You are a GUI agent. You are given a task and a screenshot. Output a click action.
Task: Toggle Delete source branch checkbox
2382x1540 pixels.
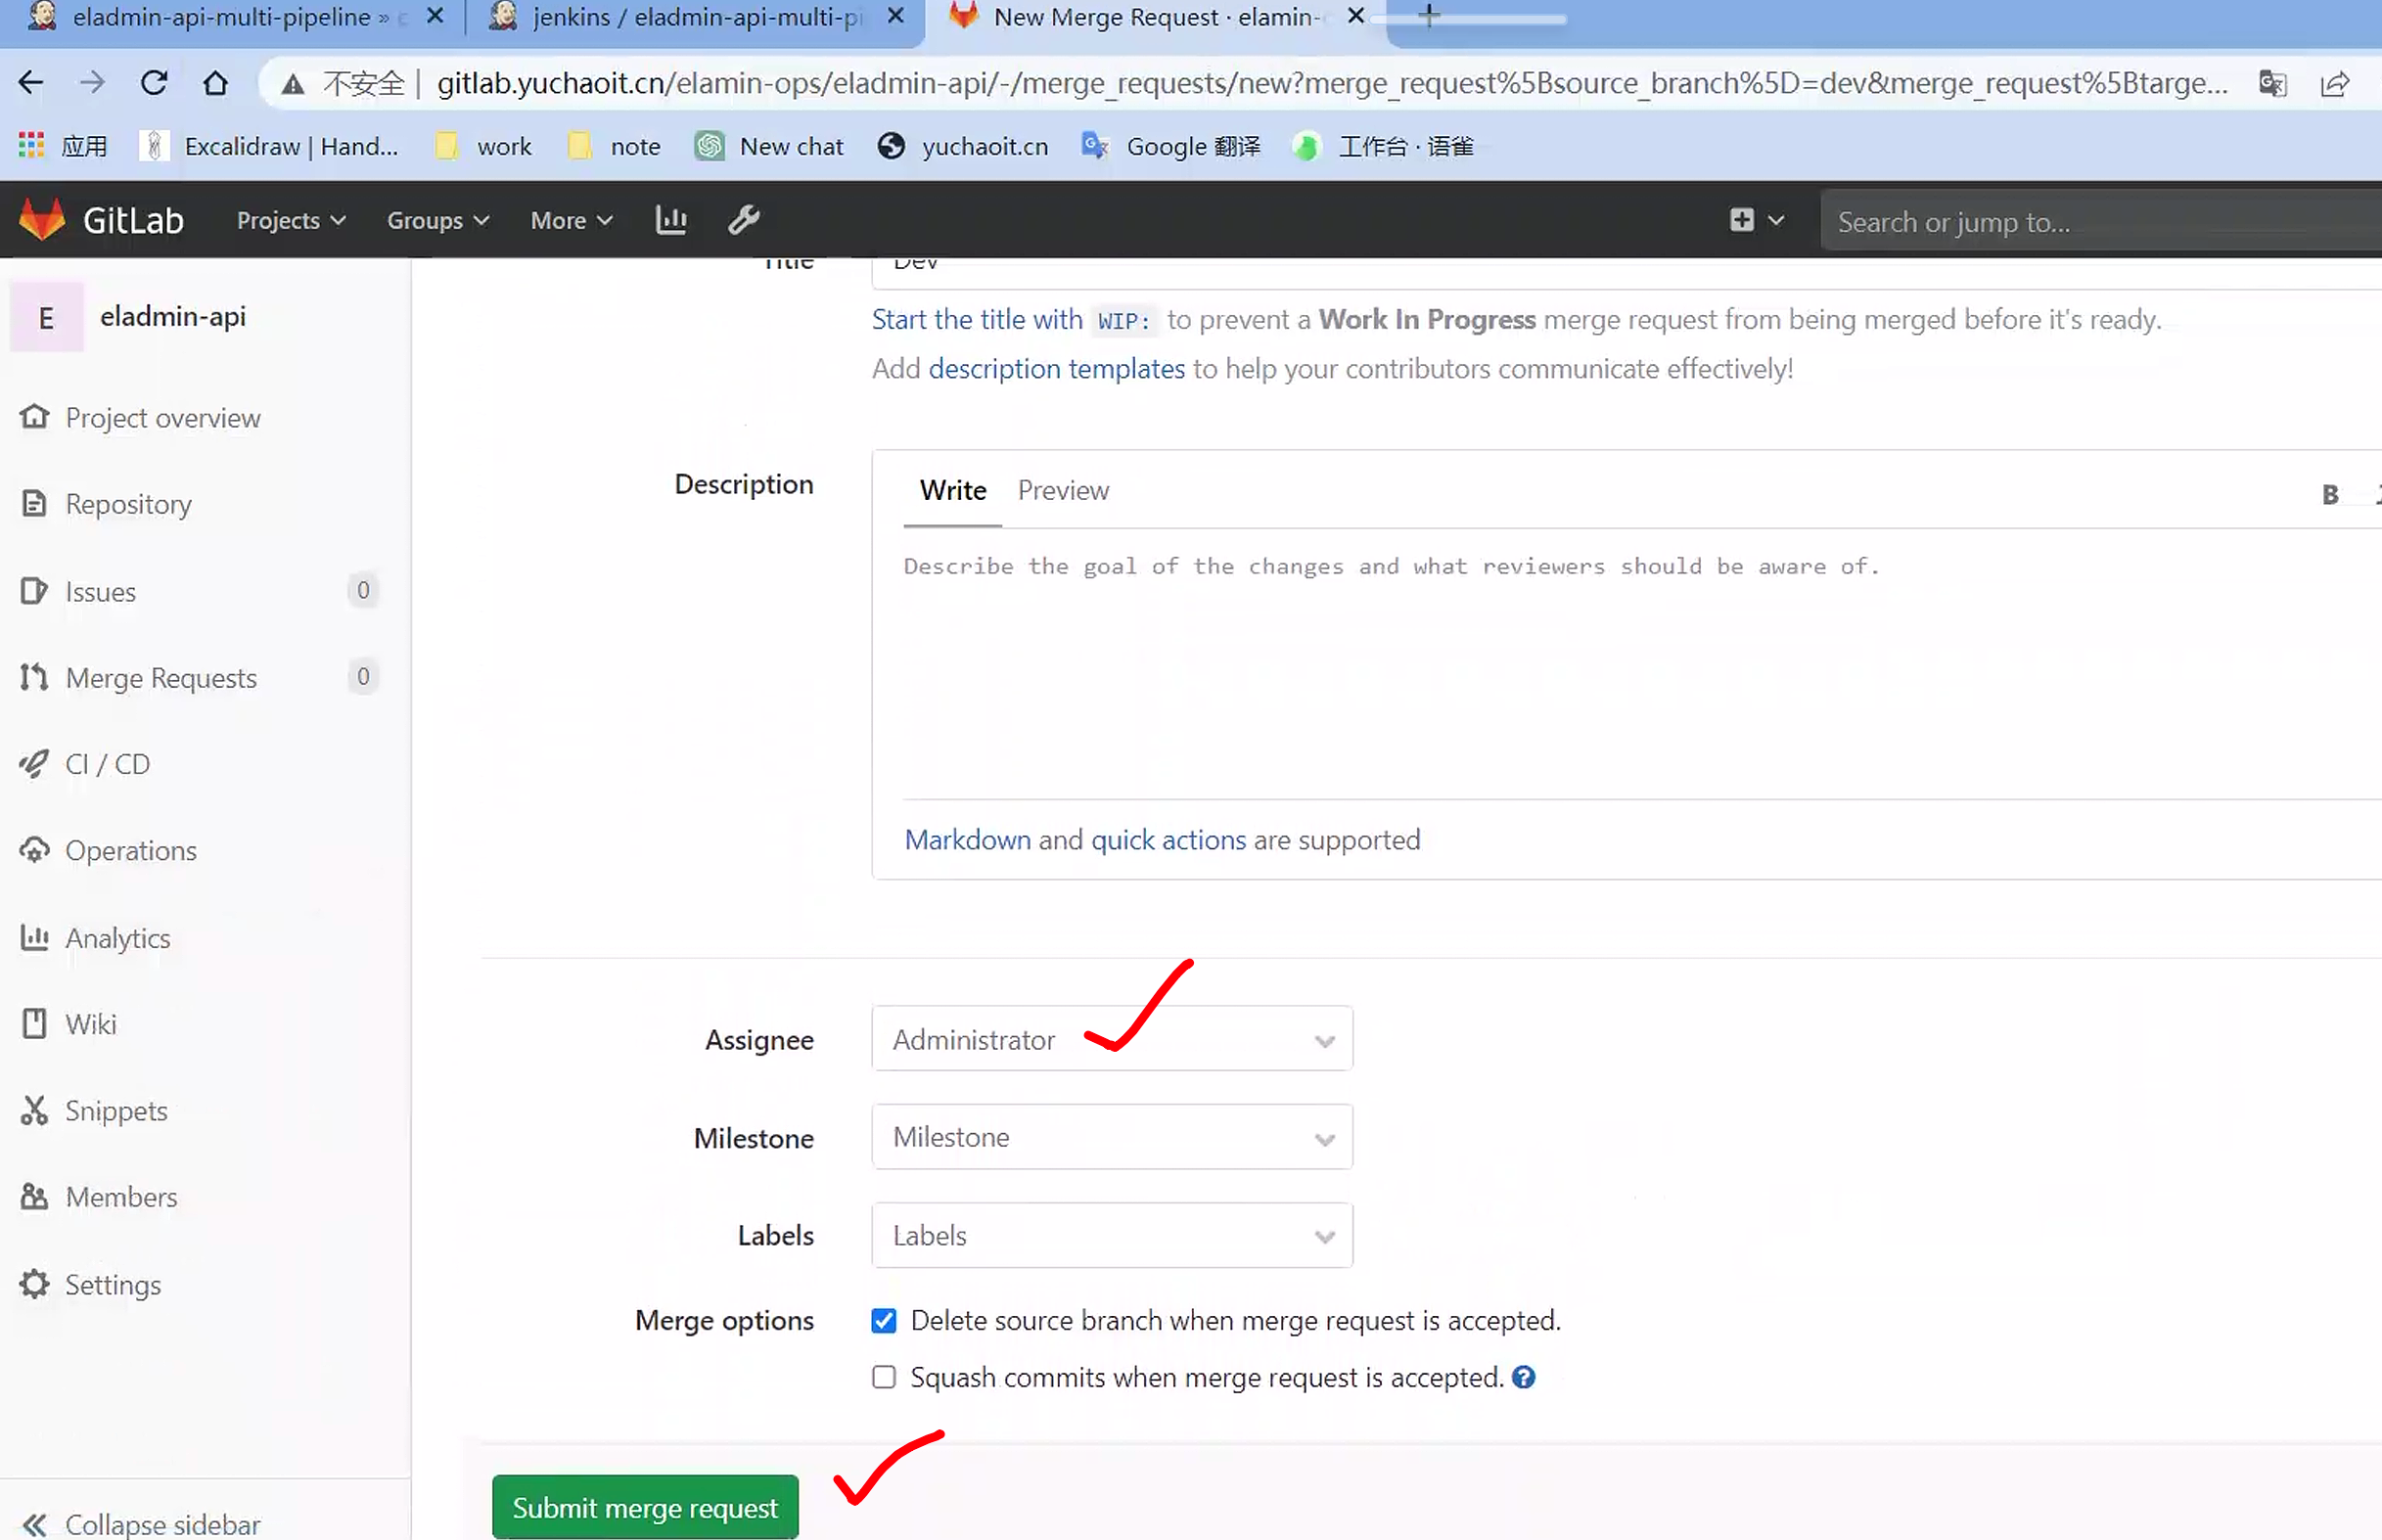(884, 1320)
